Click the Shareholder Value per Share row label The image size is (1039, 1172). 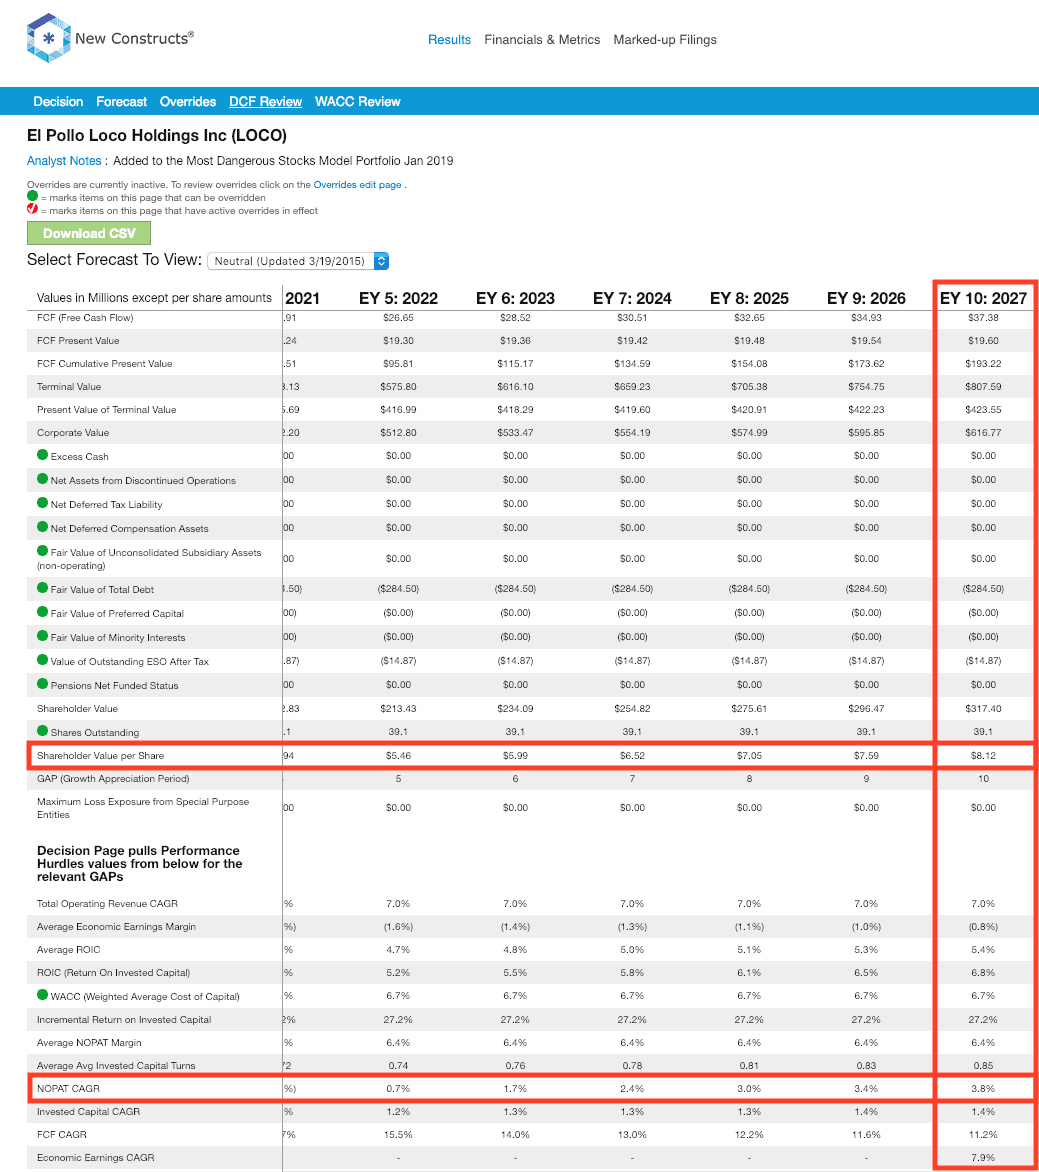click(100, 756)
